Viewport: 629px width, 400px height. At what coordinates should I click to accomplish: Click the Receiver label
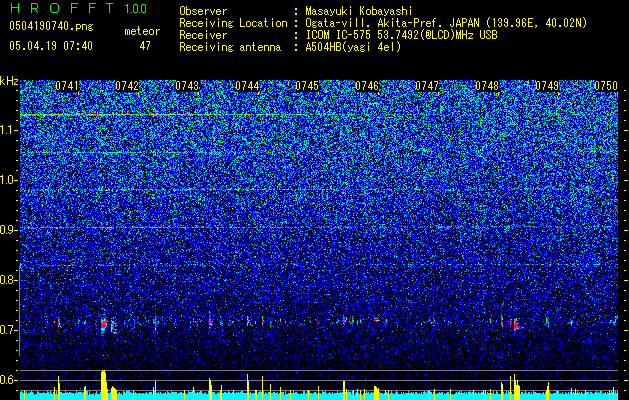(203, 35)
